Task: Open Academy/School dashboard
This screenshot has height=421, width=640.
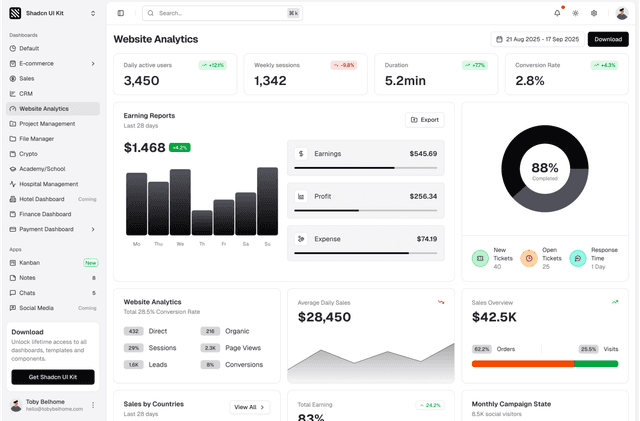Action: 53,169
